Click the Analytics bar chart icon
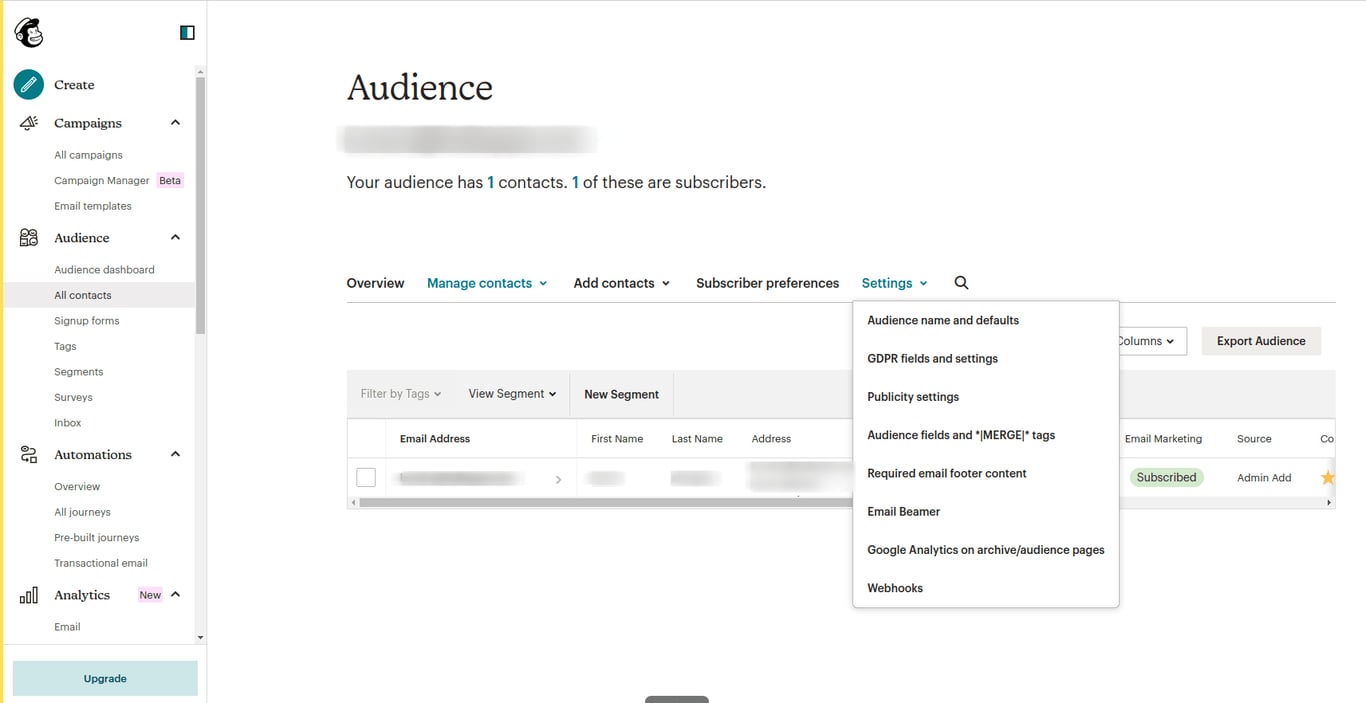This screenshot has width=1366, height=703. 29,595
